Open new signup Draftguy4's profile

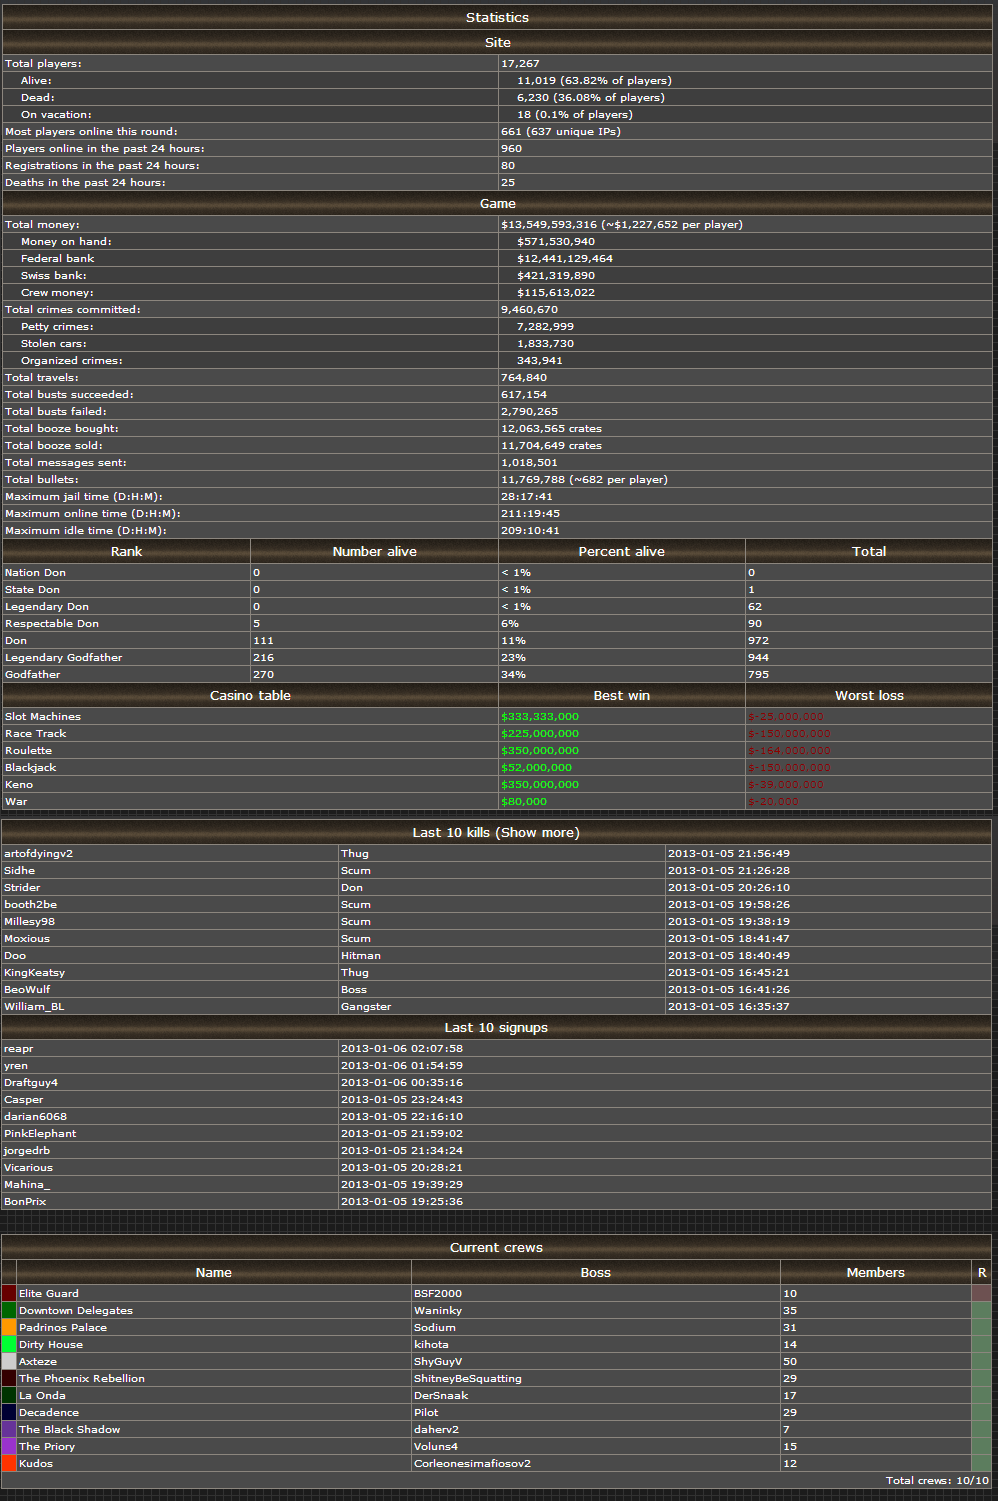click(31, 1082)
